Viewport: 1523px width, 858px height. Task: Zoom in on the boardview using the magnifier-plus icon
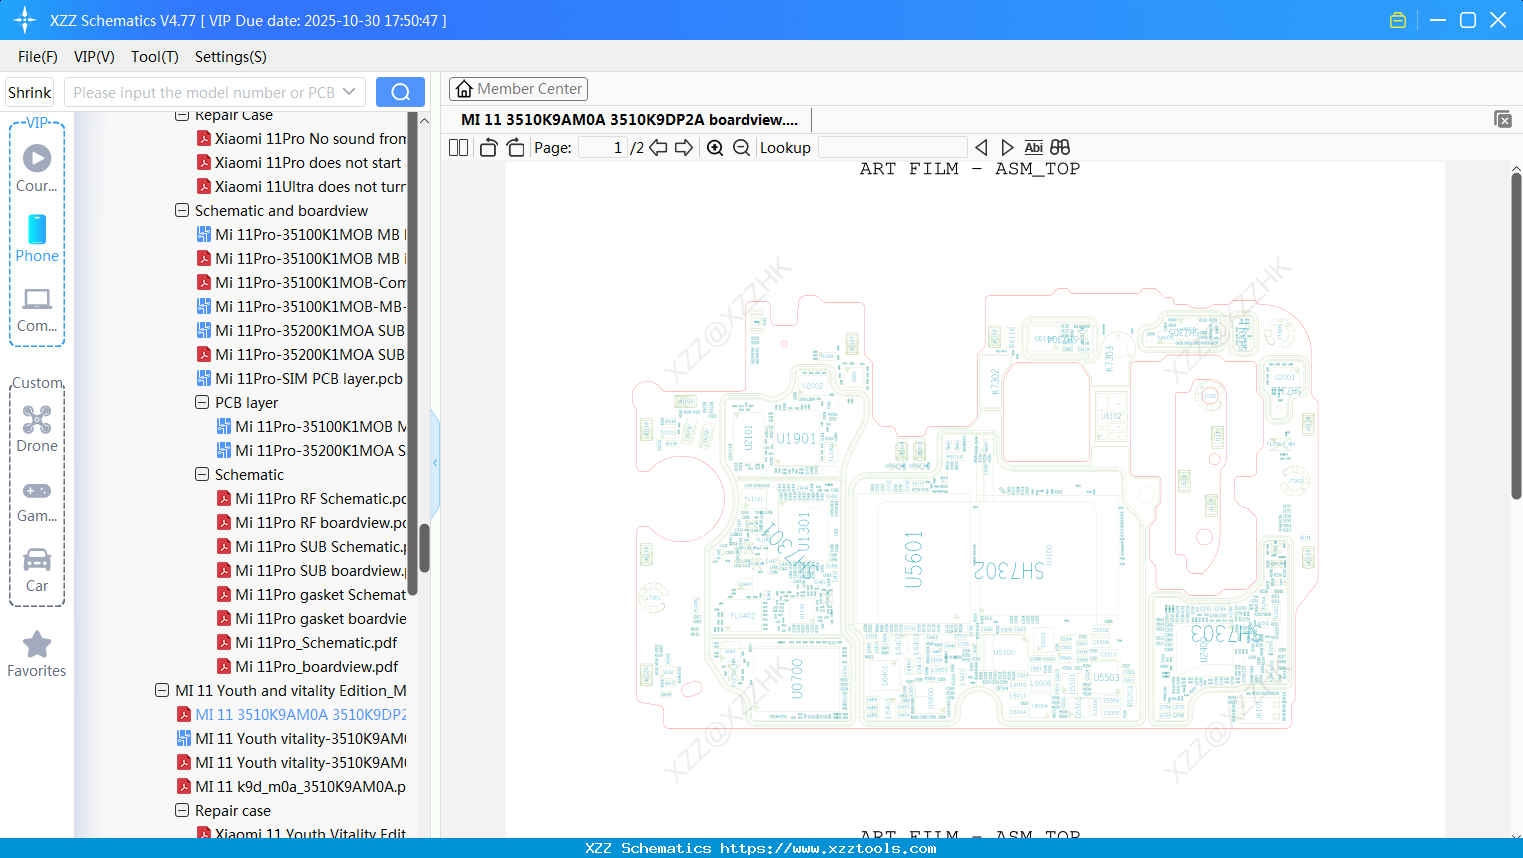pyautogui.click(x=714, y=147)
